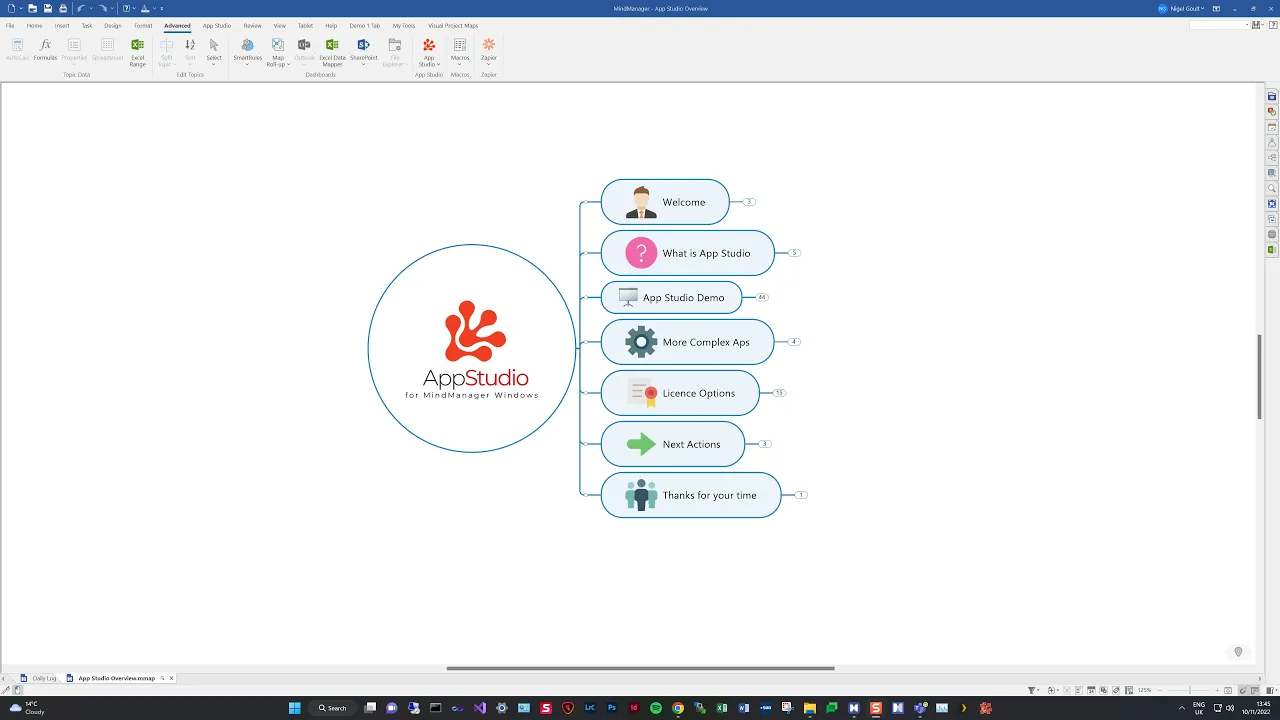The width and height of the screenshot is (1280, 720).
Task: Expand the More Complex Aps subtopics
Action: click(794, 342)
